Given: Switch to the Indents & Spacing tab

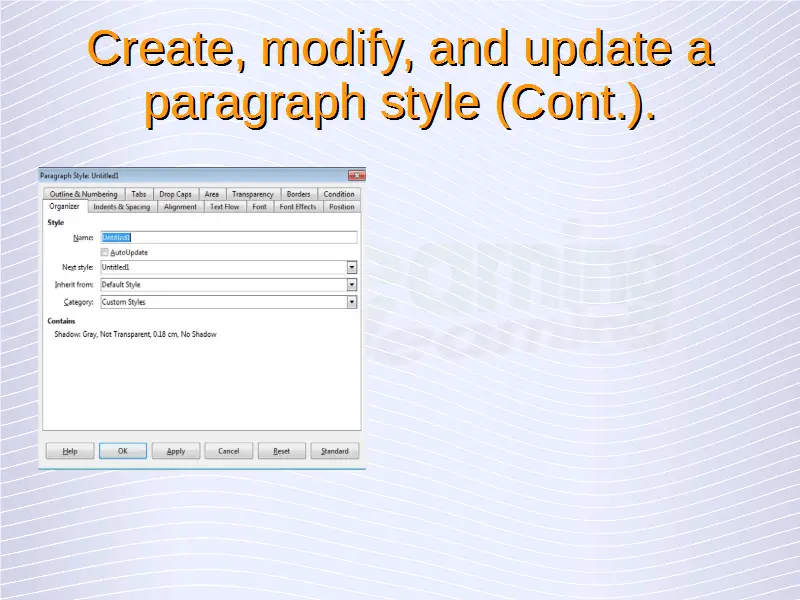Looking at the screenshot, I should tap(121, 207).
